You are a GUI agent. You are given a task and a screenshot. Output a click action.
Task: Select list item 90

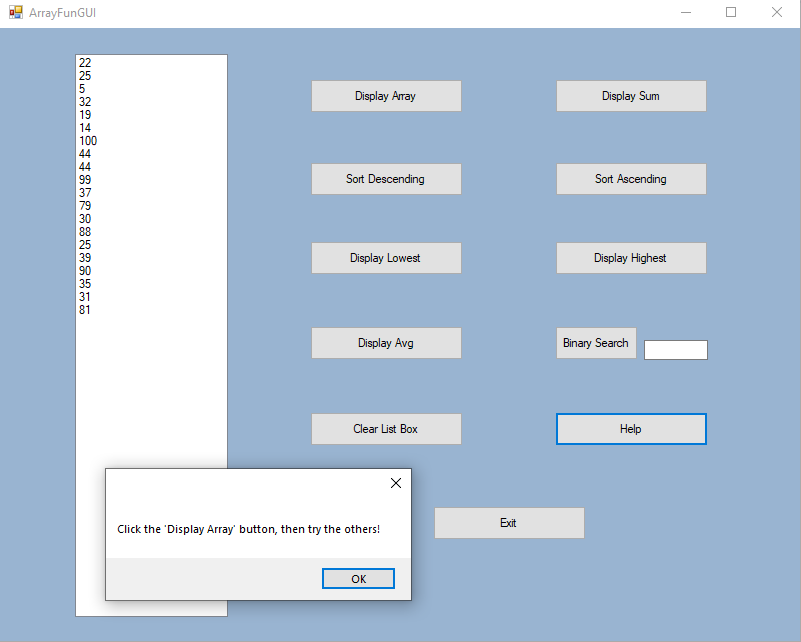[x=151, y=271]
